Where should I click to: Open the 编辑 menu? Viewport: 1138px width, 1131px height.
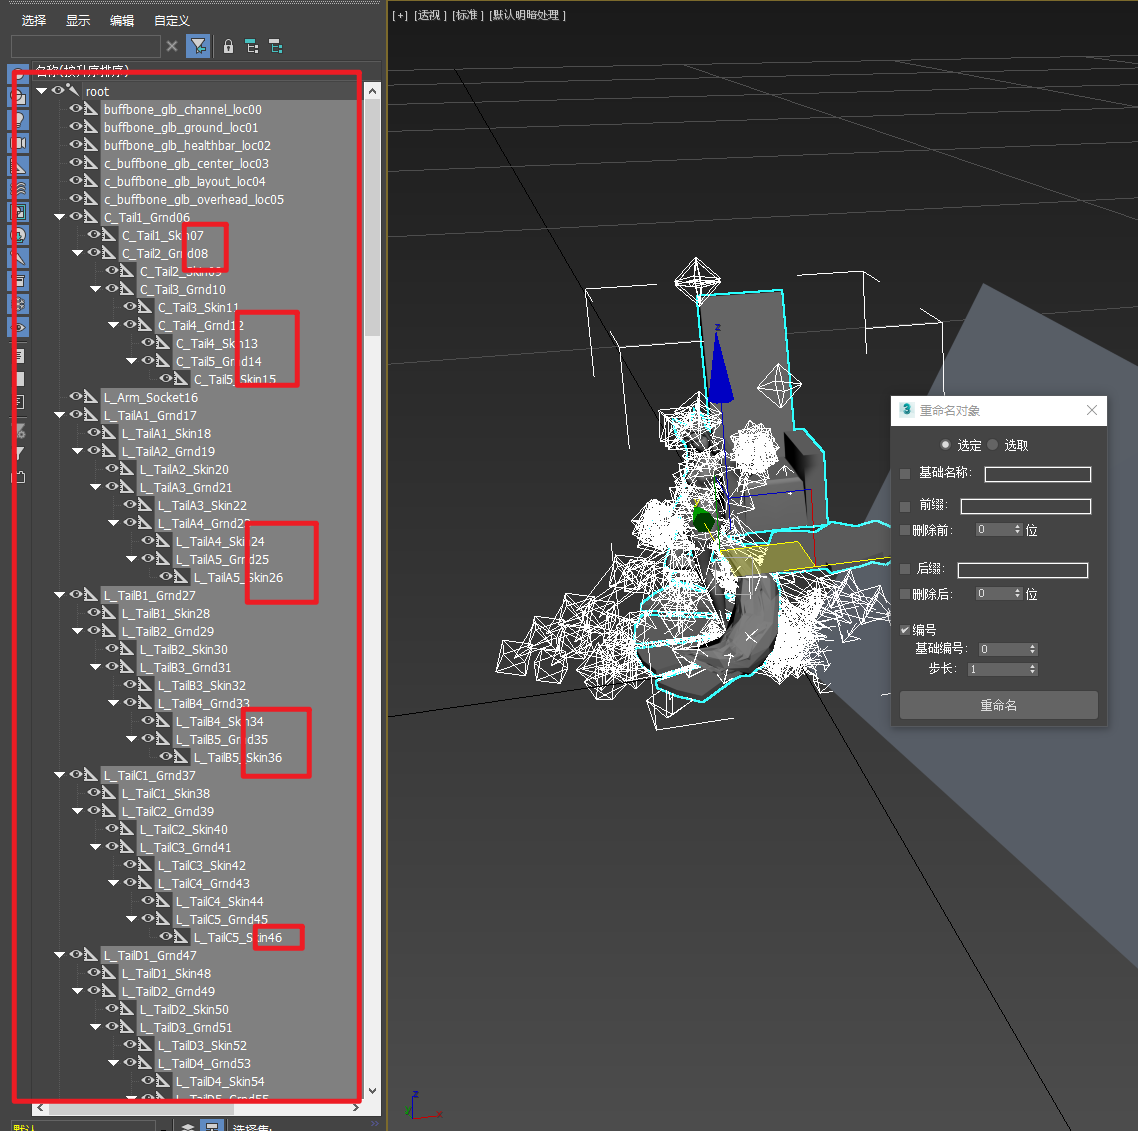click(x=122, y=20)
